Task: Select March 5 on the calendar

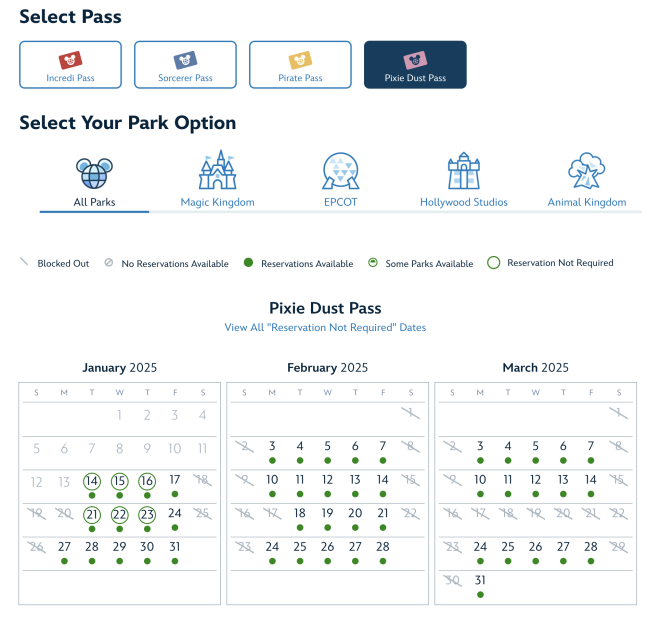Action: [535, 446]
